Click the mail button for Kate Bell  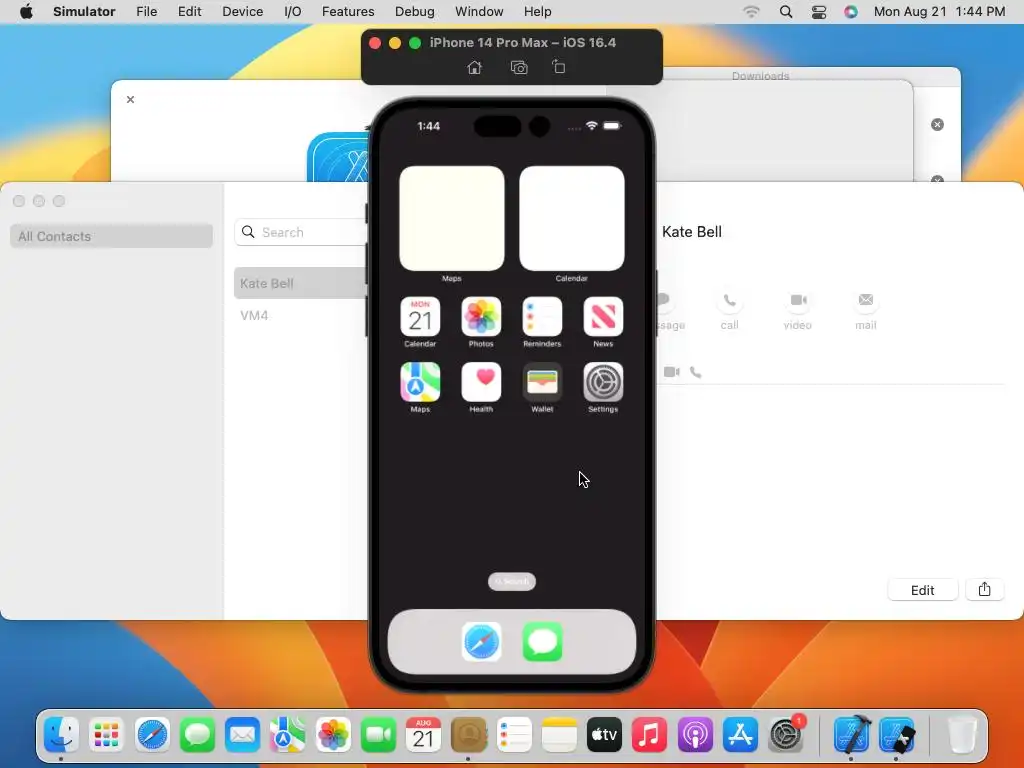click(866, 301)
